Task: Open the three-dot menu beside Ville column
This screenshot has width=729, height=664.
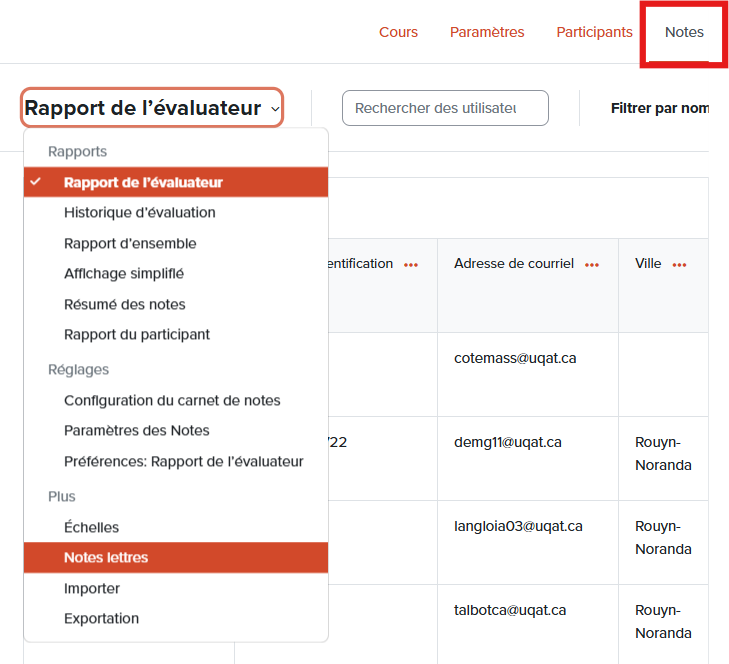Action: pos(680,265)
